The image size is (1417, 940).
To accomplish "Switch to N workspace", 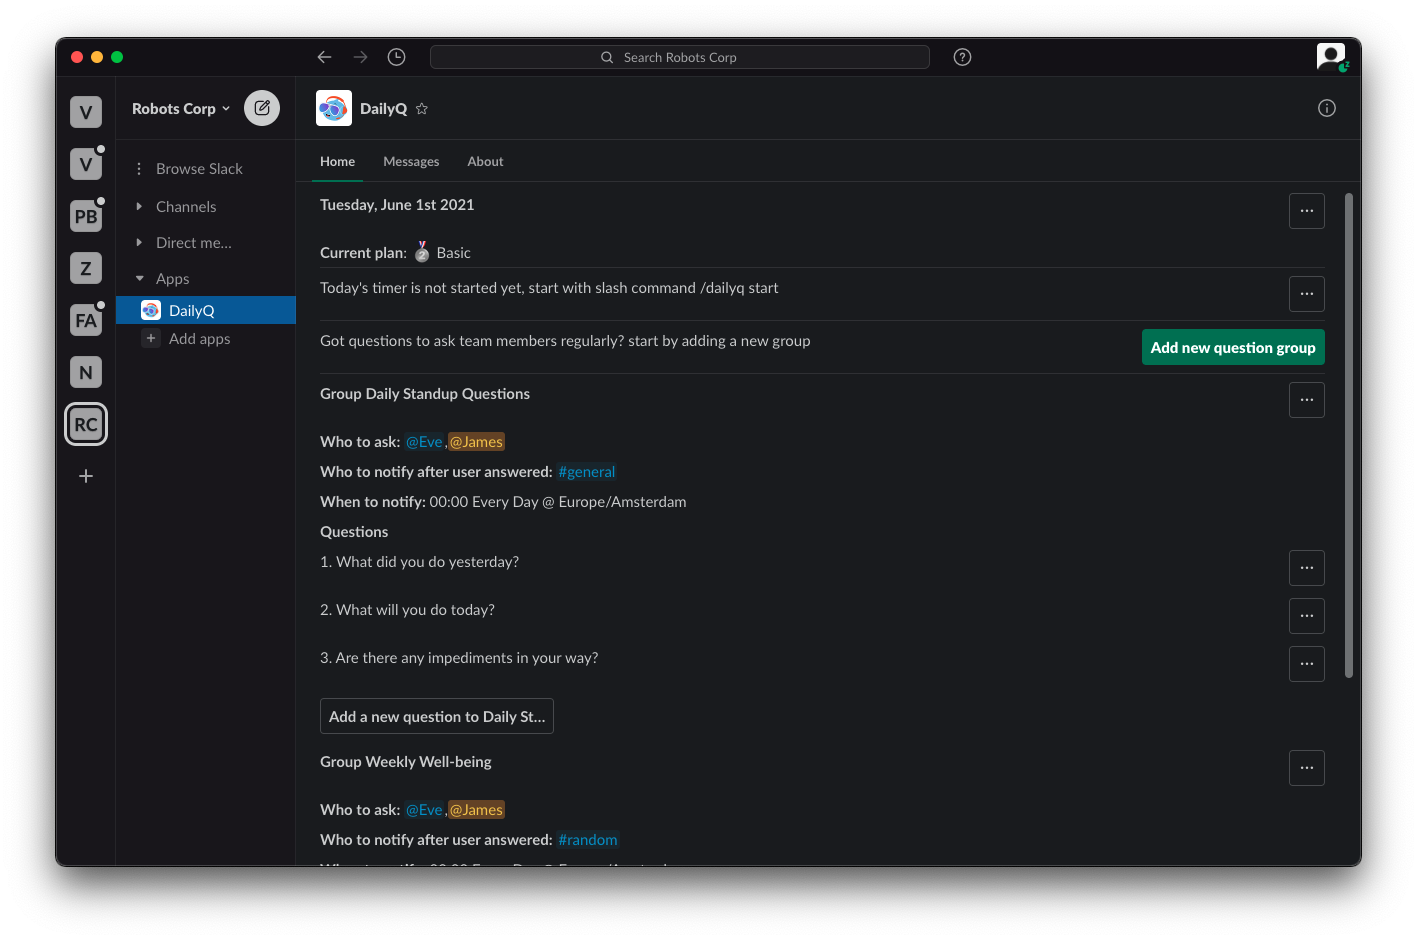I will click(x=86, y=372).
